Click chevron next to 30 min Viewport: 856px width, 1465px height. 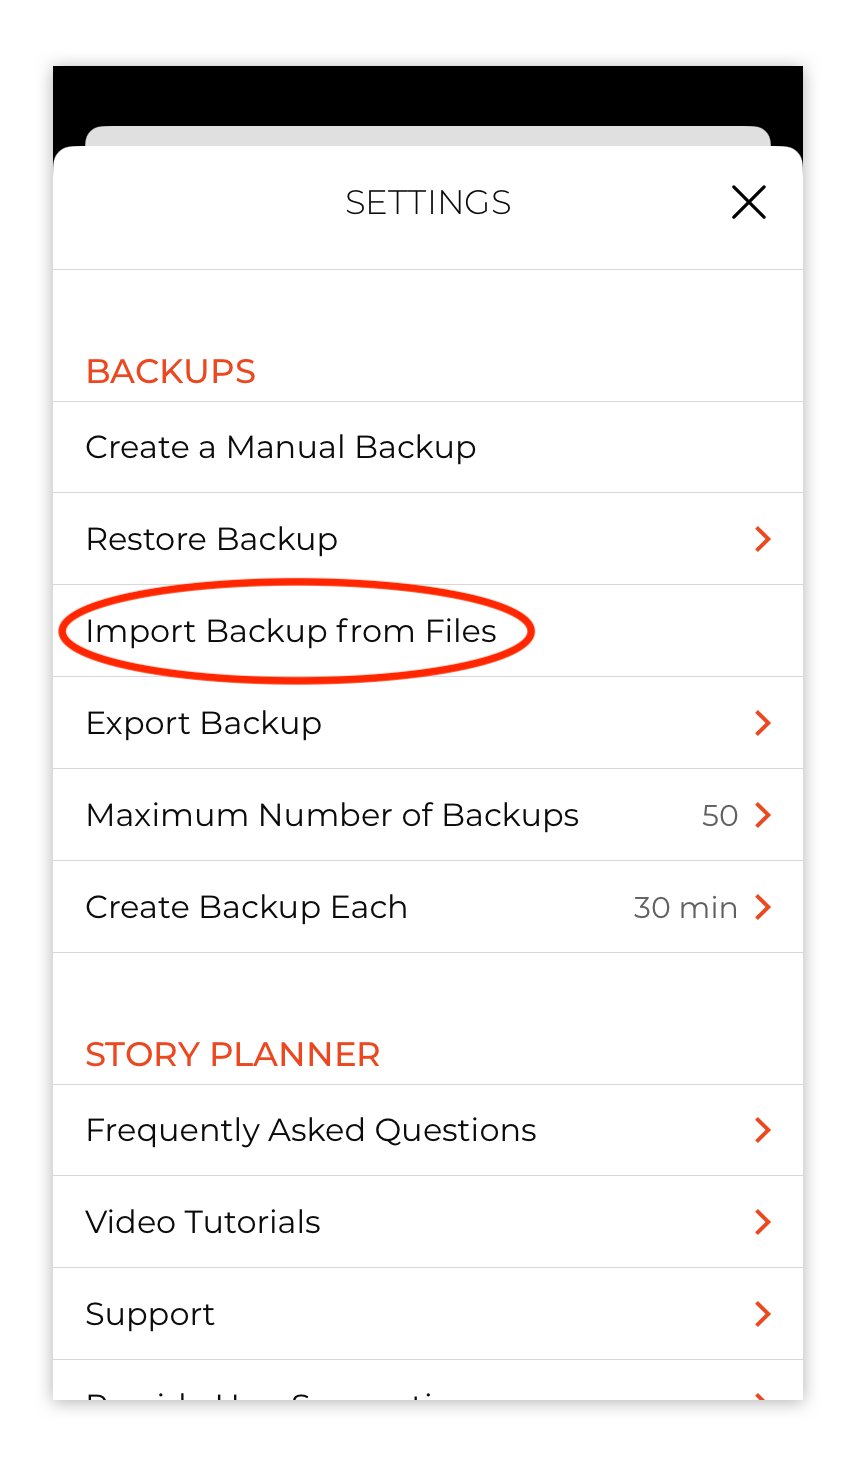coord(763,907)
